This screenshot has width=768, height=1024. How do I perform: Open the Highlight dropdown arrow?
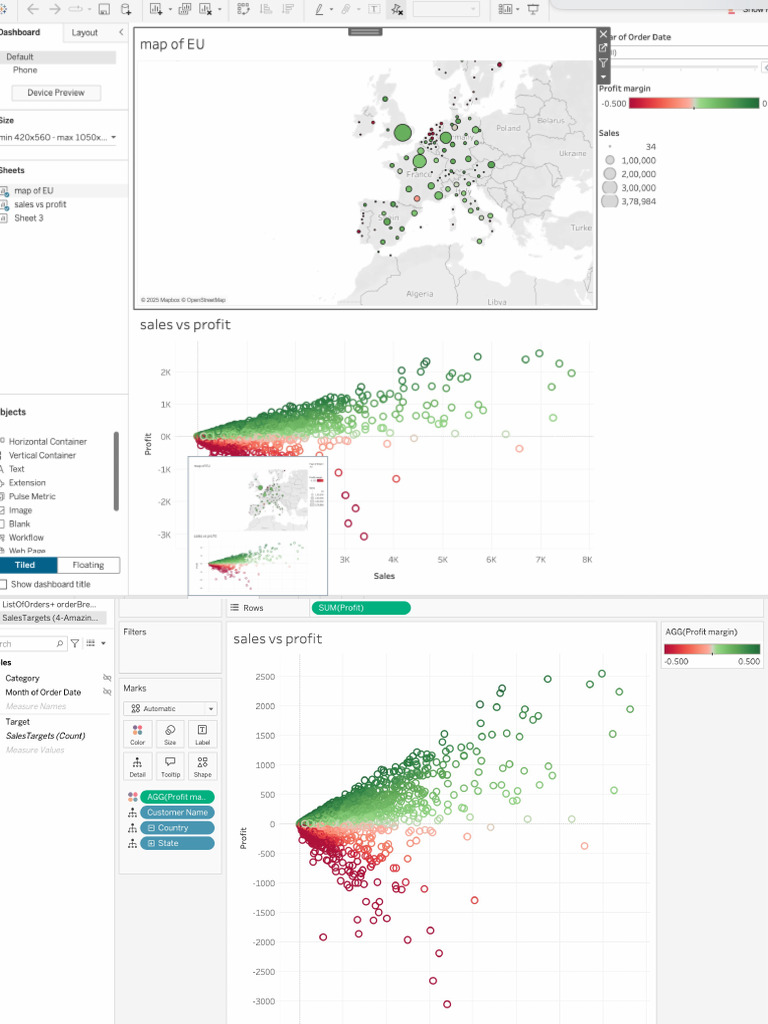(331, 10)
